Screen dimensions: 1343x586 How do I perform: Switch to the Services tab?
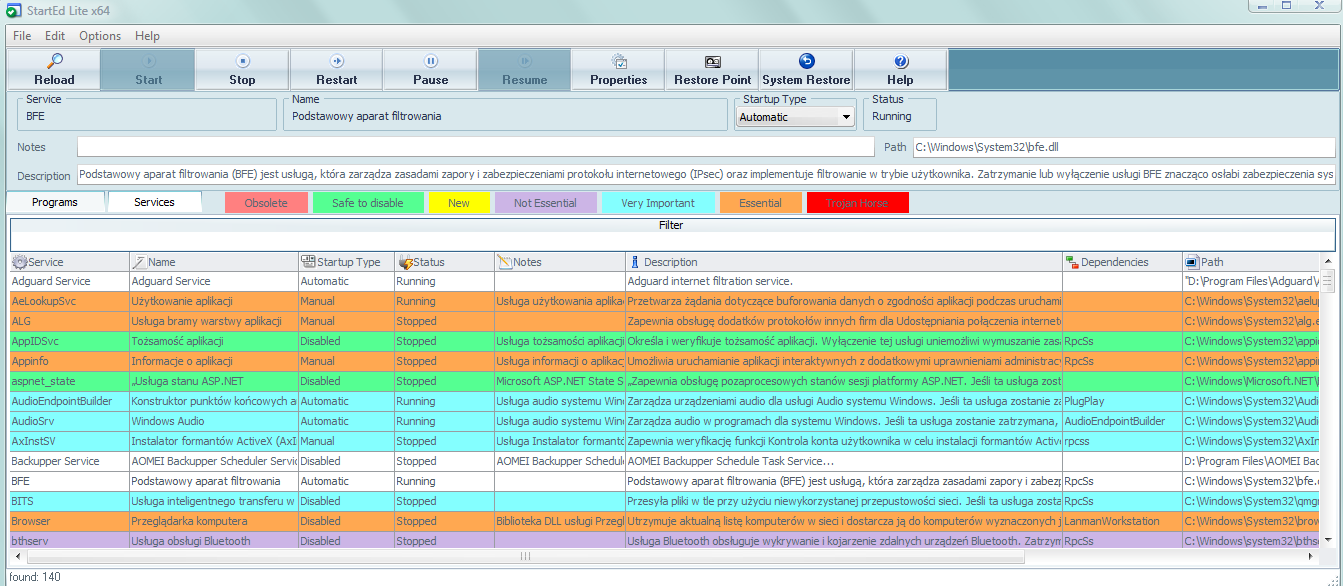pyautogui.click(x=154, y=202)
